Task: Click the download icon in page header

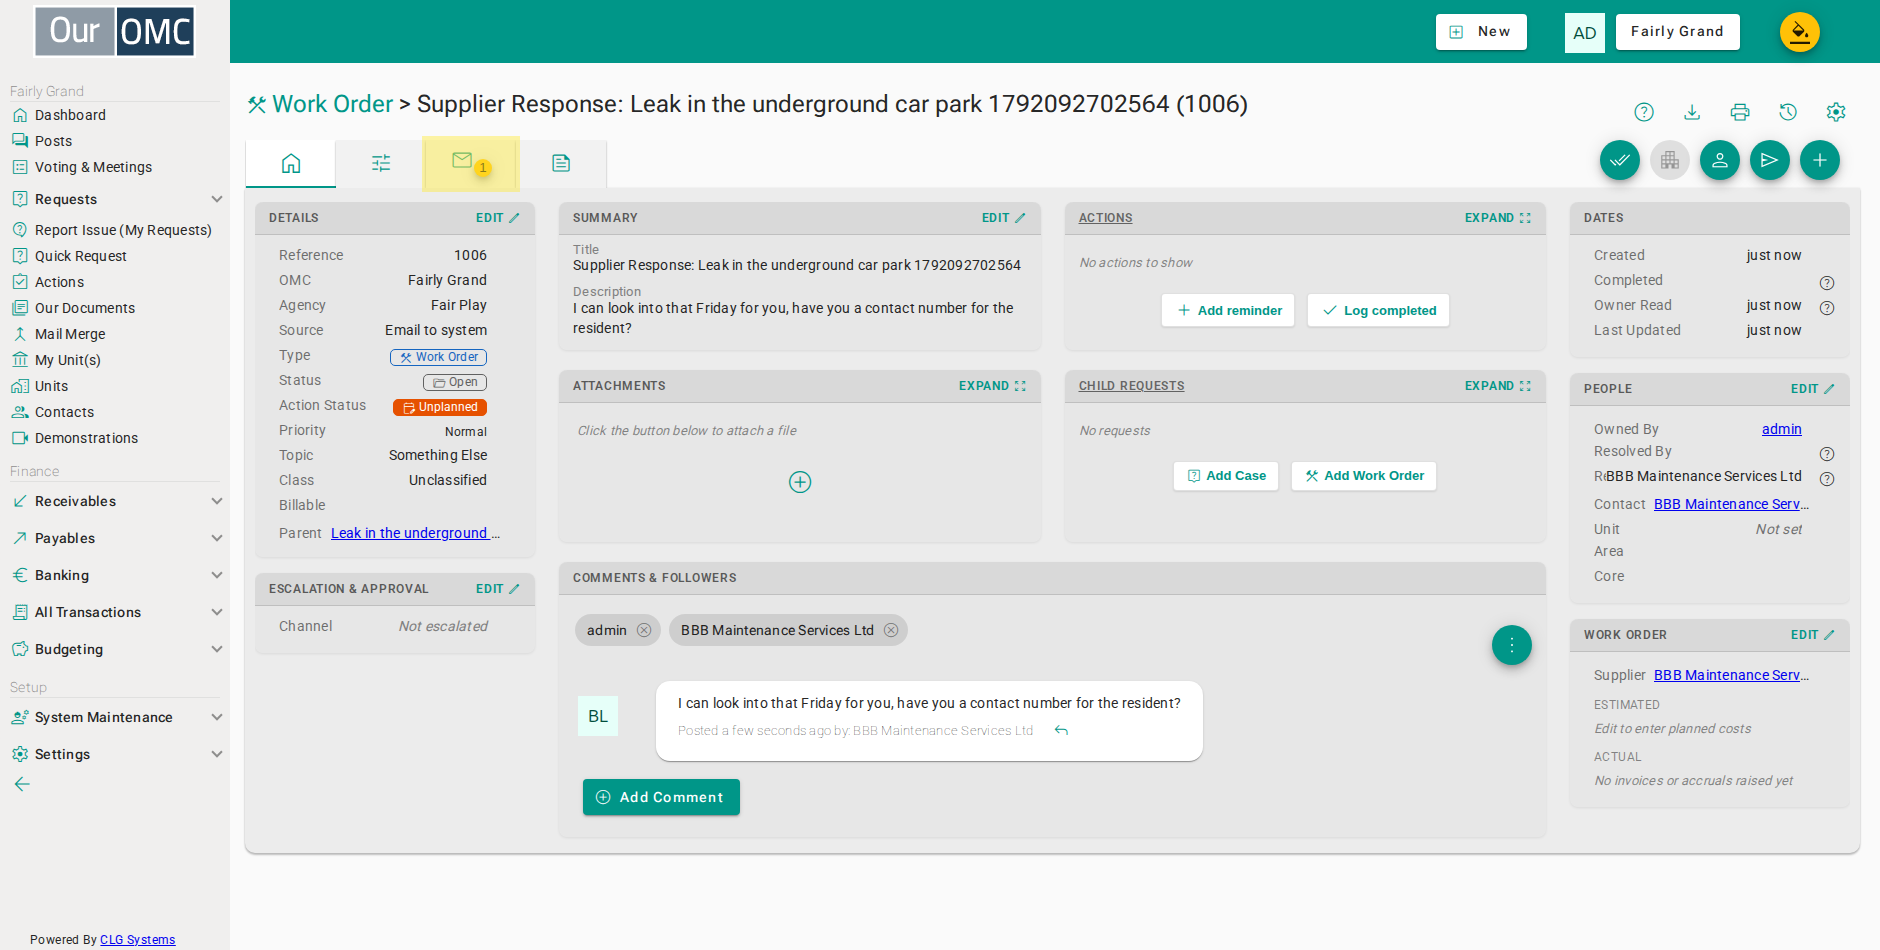Action: 1692,112
